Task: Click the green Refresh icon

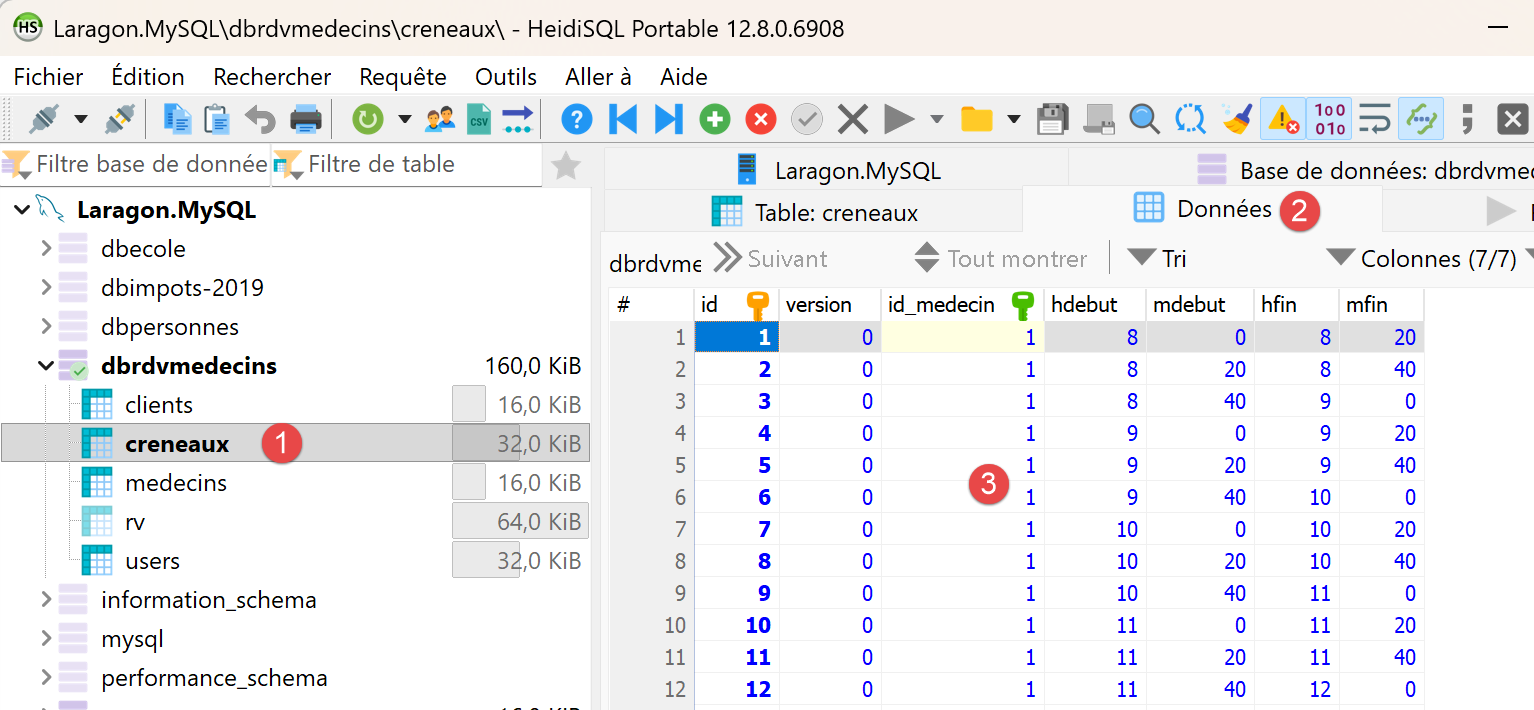Action: click(x=368, y=120)
